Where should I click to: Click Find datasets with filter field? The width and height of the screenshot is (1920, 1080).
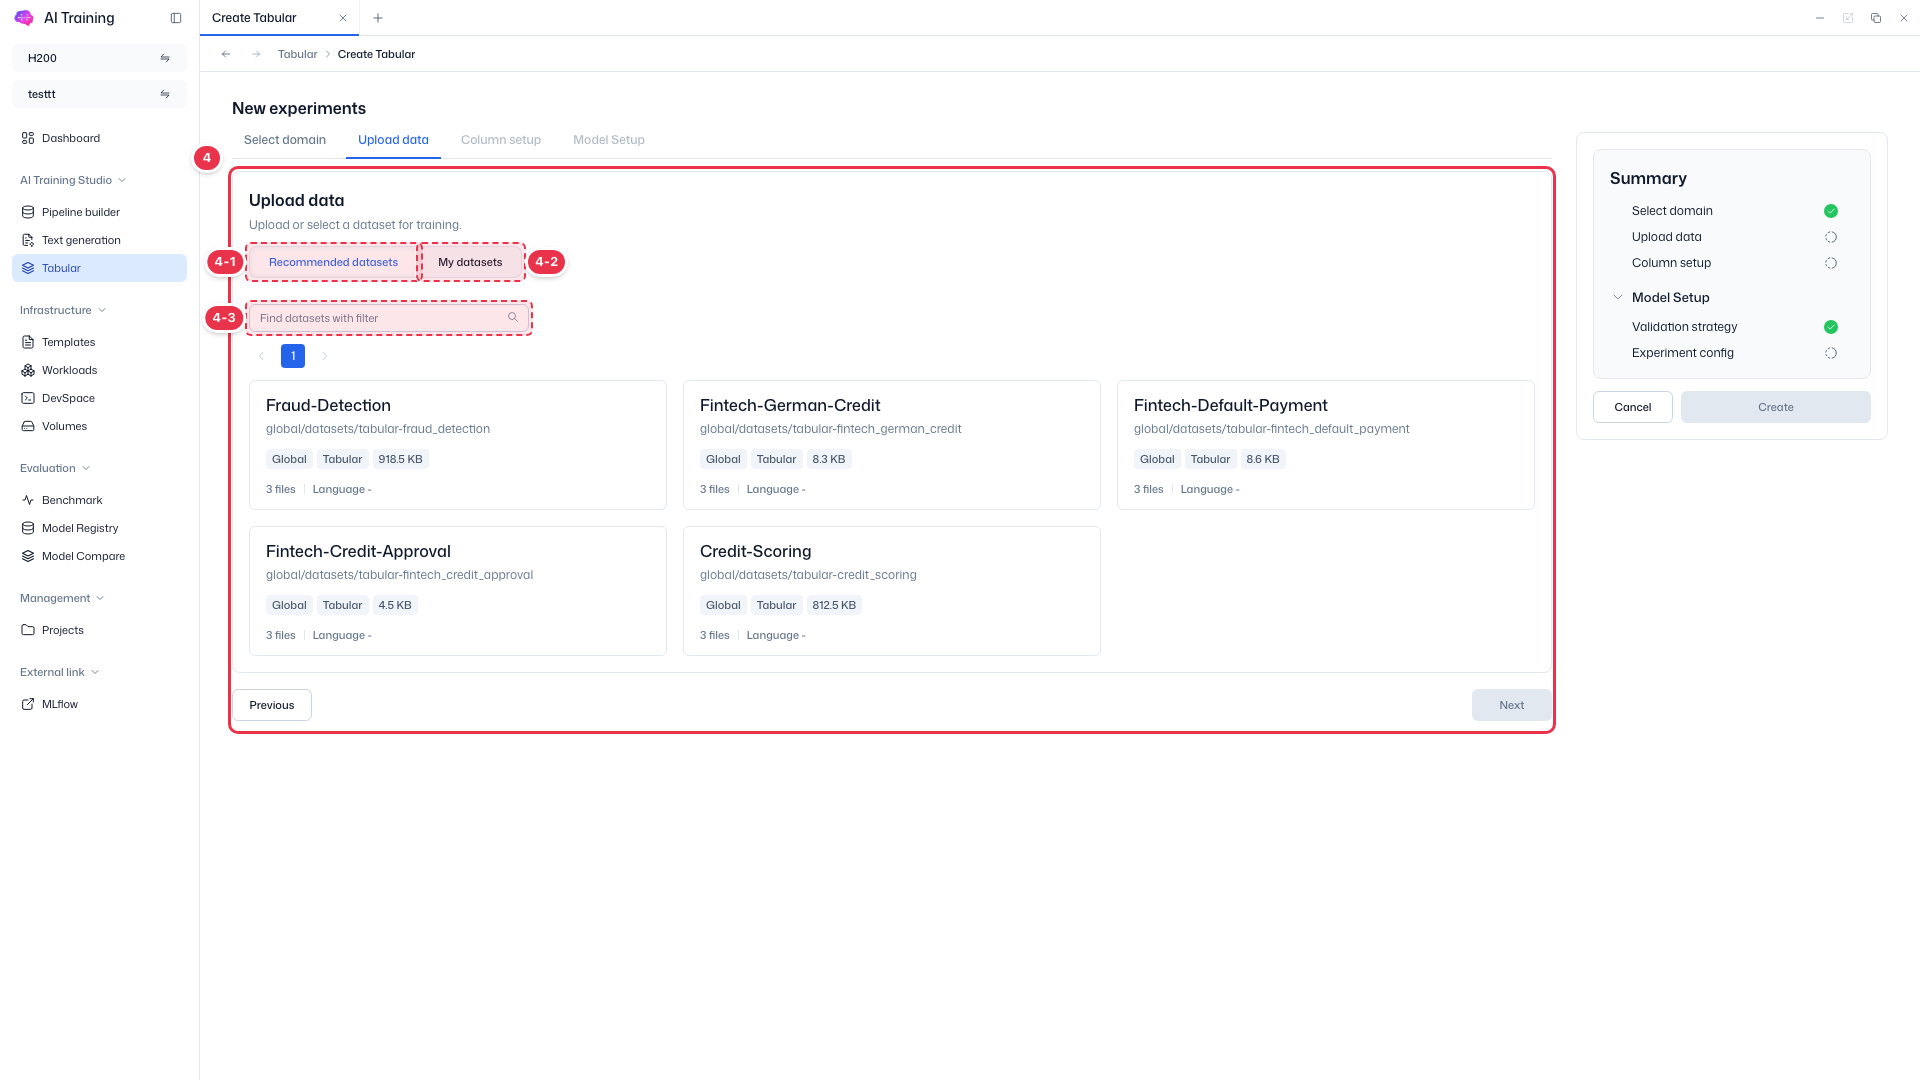point(389,318)
